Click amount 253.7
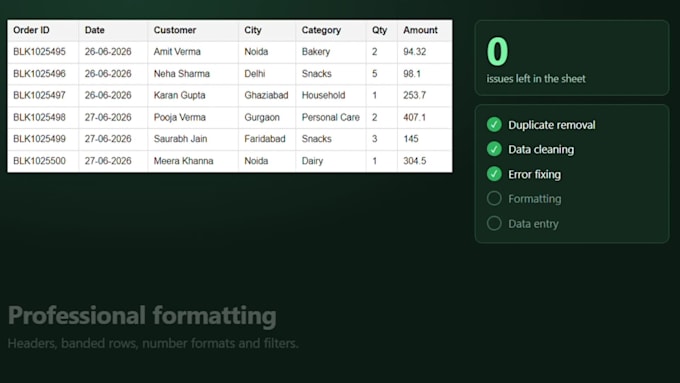This screenshot has height=383, width=680. coord(415,95)
